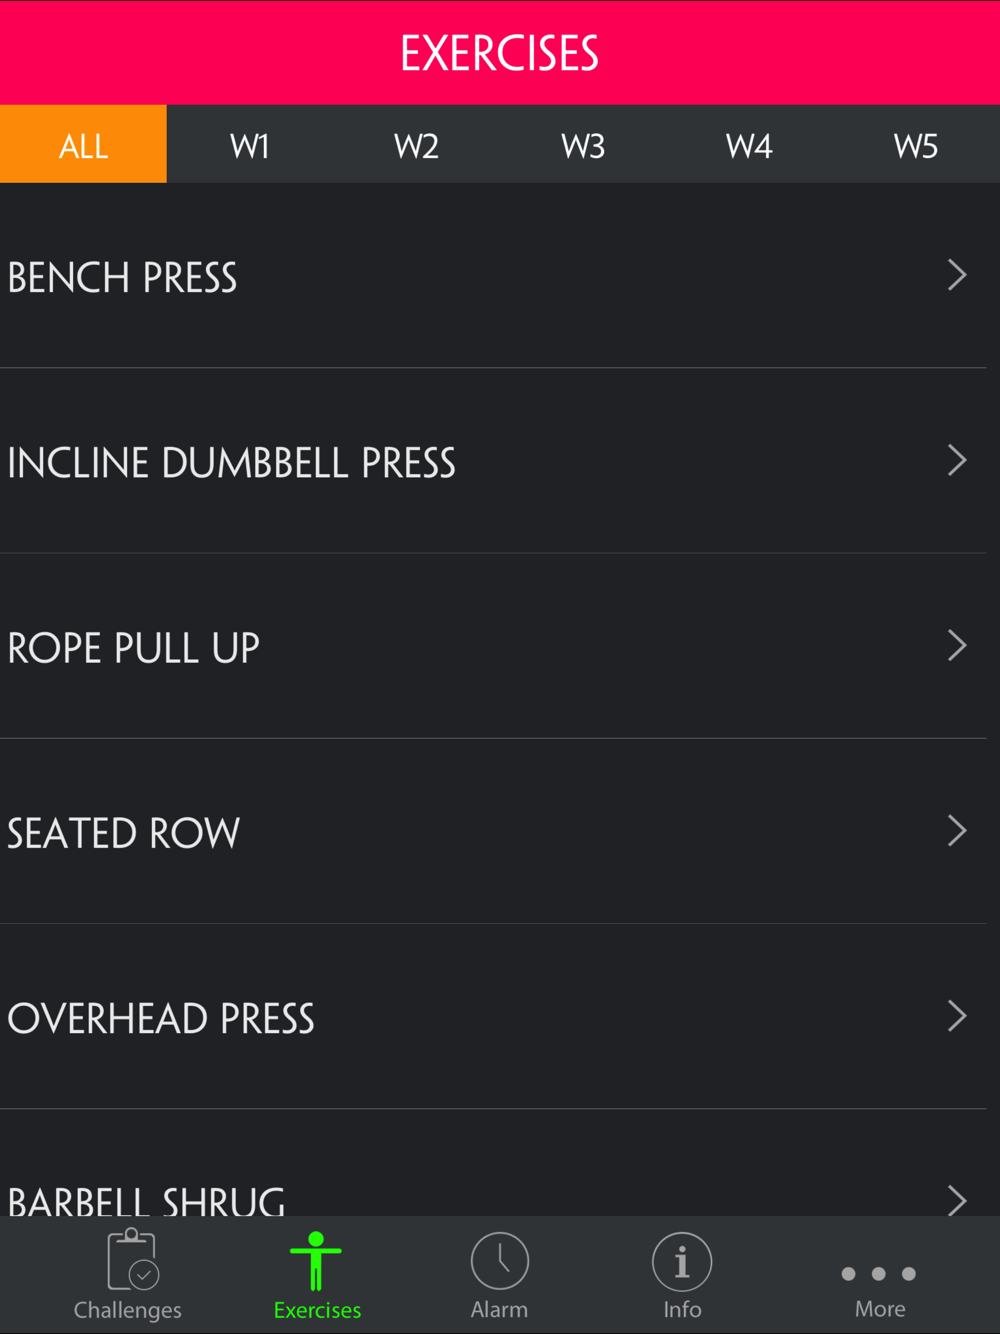Screen dimensions: 1000x1334
Task: Select the W4 tab
Action: pyautogui.click(x=749, y=145)
